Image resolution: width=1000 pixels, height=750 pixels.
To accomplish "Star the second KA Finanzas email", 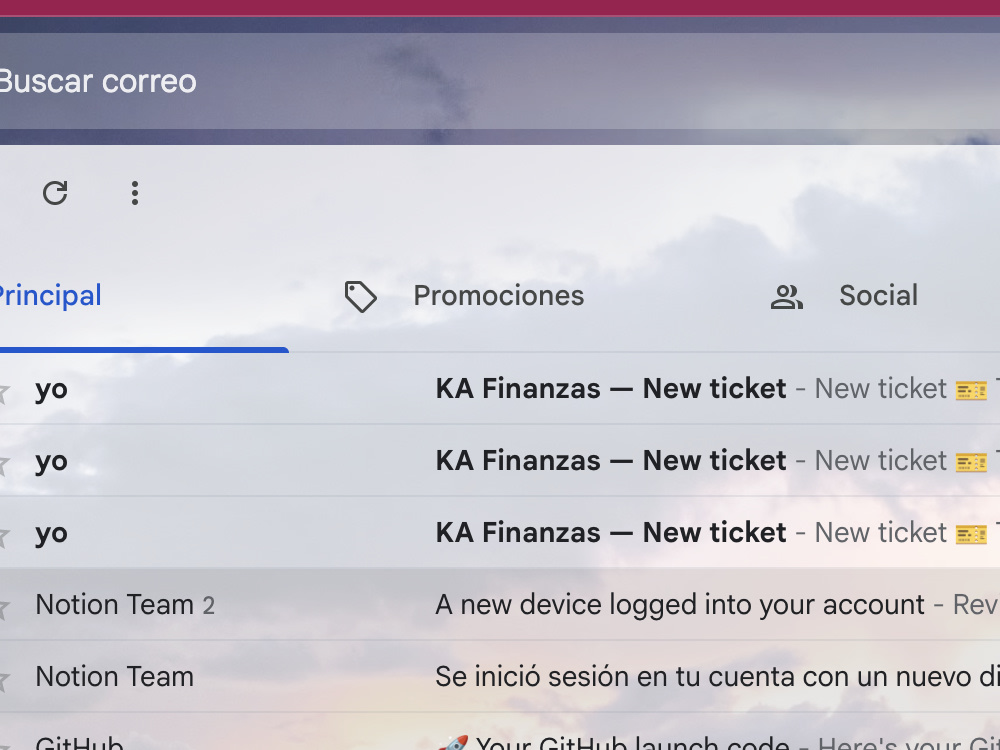I will click(3, 463).
